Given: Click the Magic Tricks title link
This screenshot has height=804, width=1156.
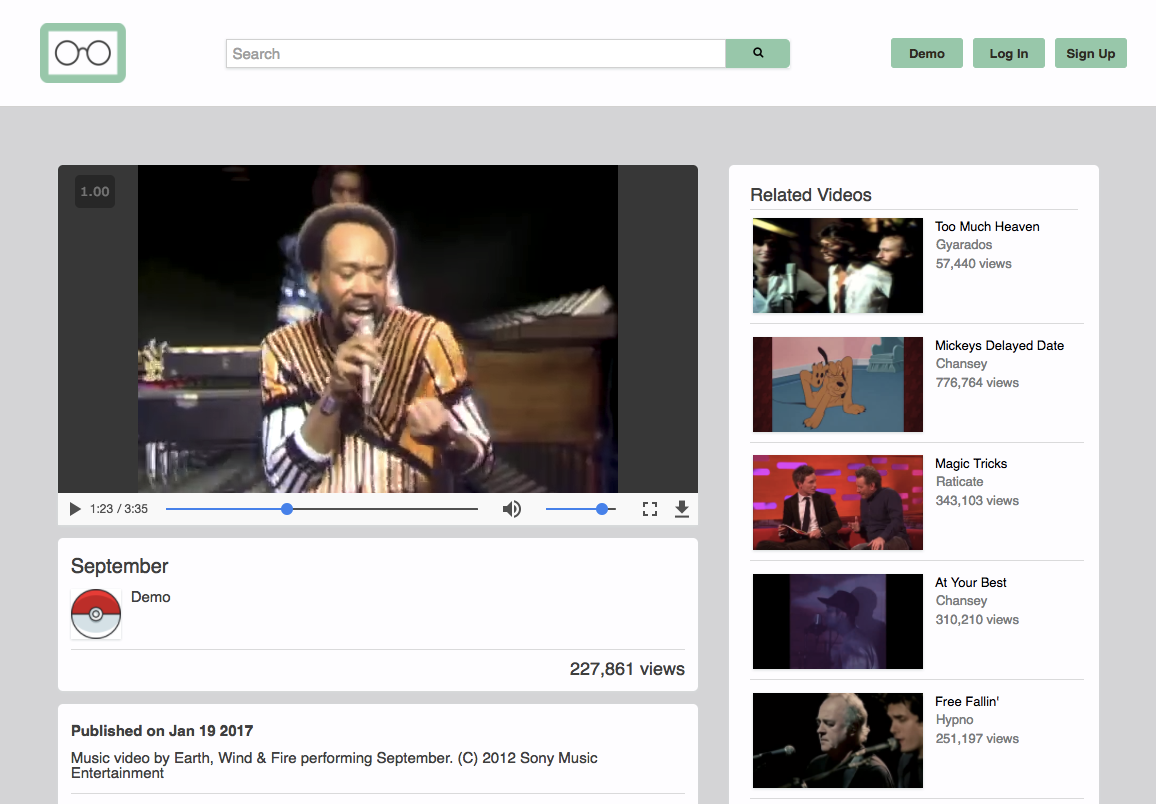Looking at the screenshot, I should click(971, 464).
